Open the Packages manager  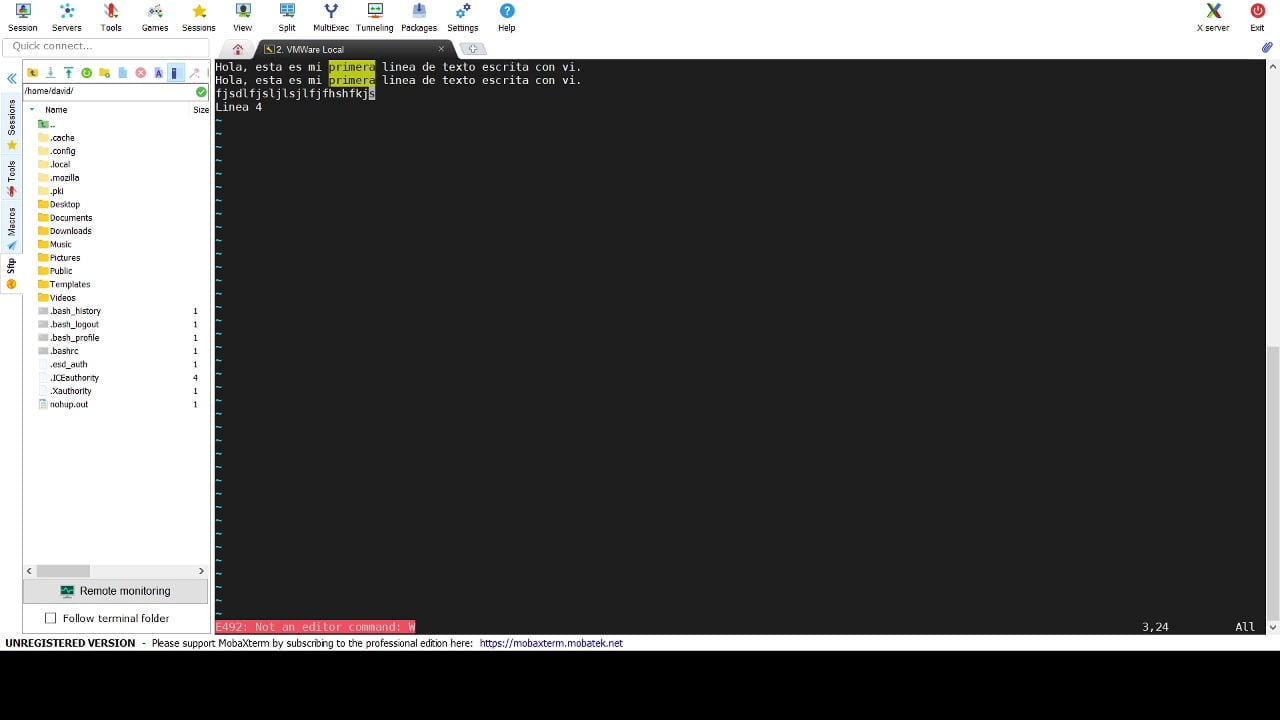click(419, 15)
